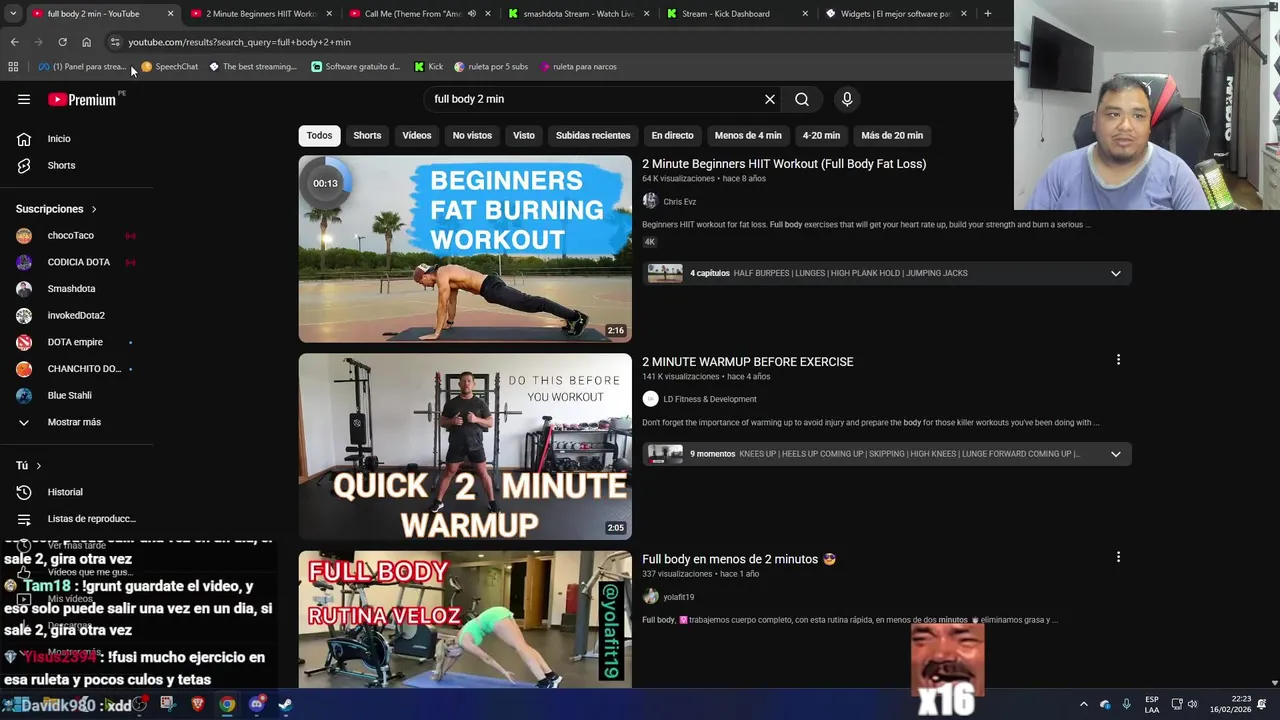
Task: Select the Menos de 4 min chip
Action: [748, 135]
